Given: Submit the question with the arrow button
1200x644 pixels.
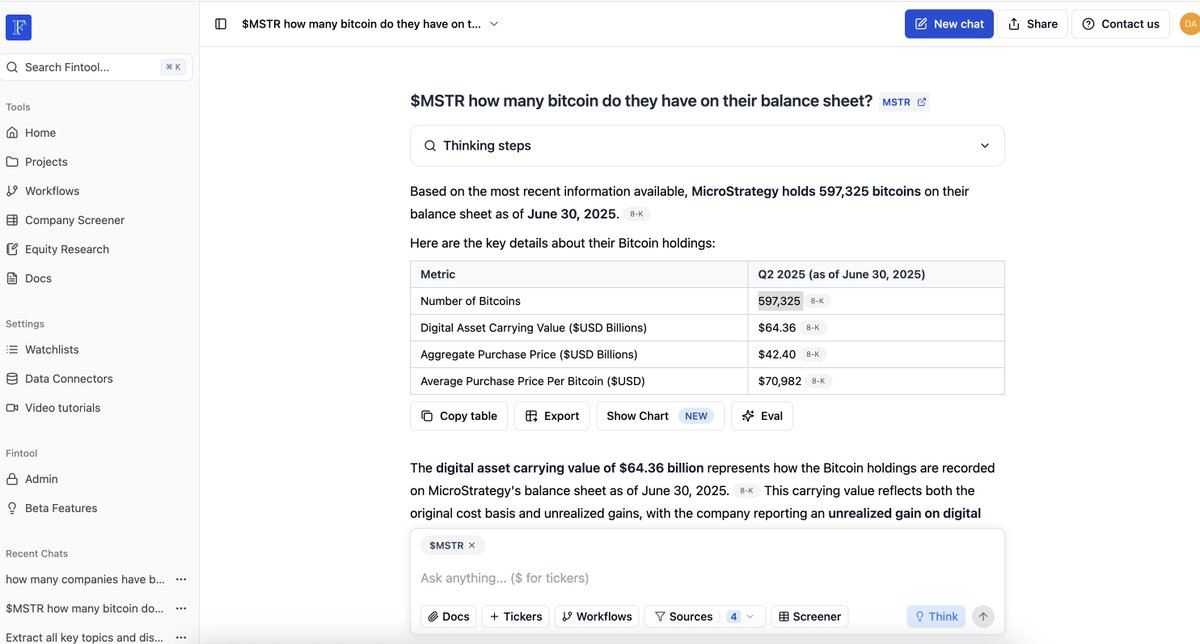Looking at the screenshot, I should click(983, 617).
